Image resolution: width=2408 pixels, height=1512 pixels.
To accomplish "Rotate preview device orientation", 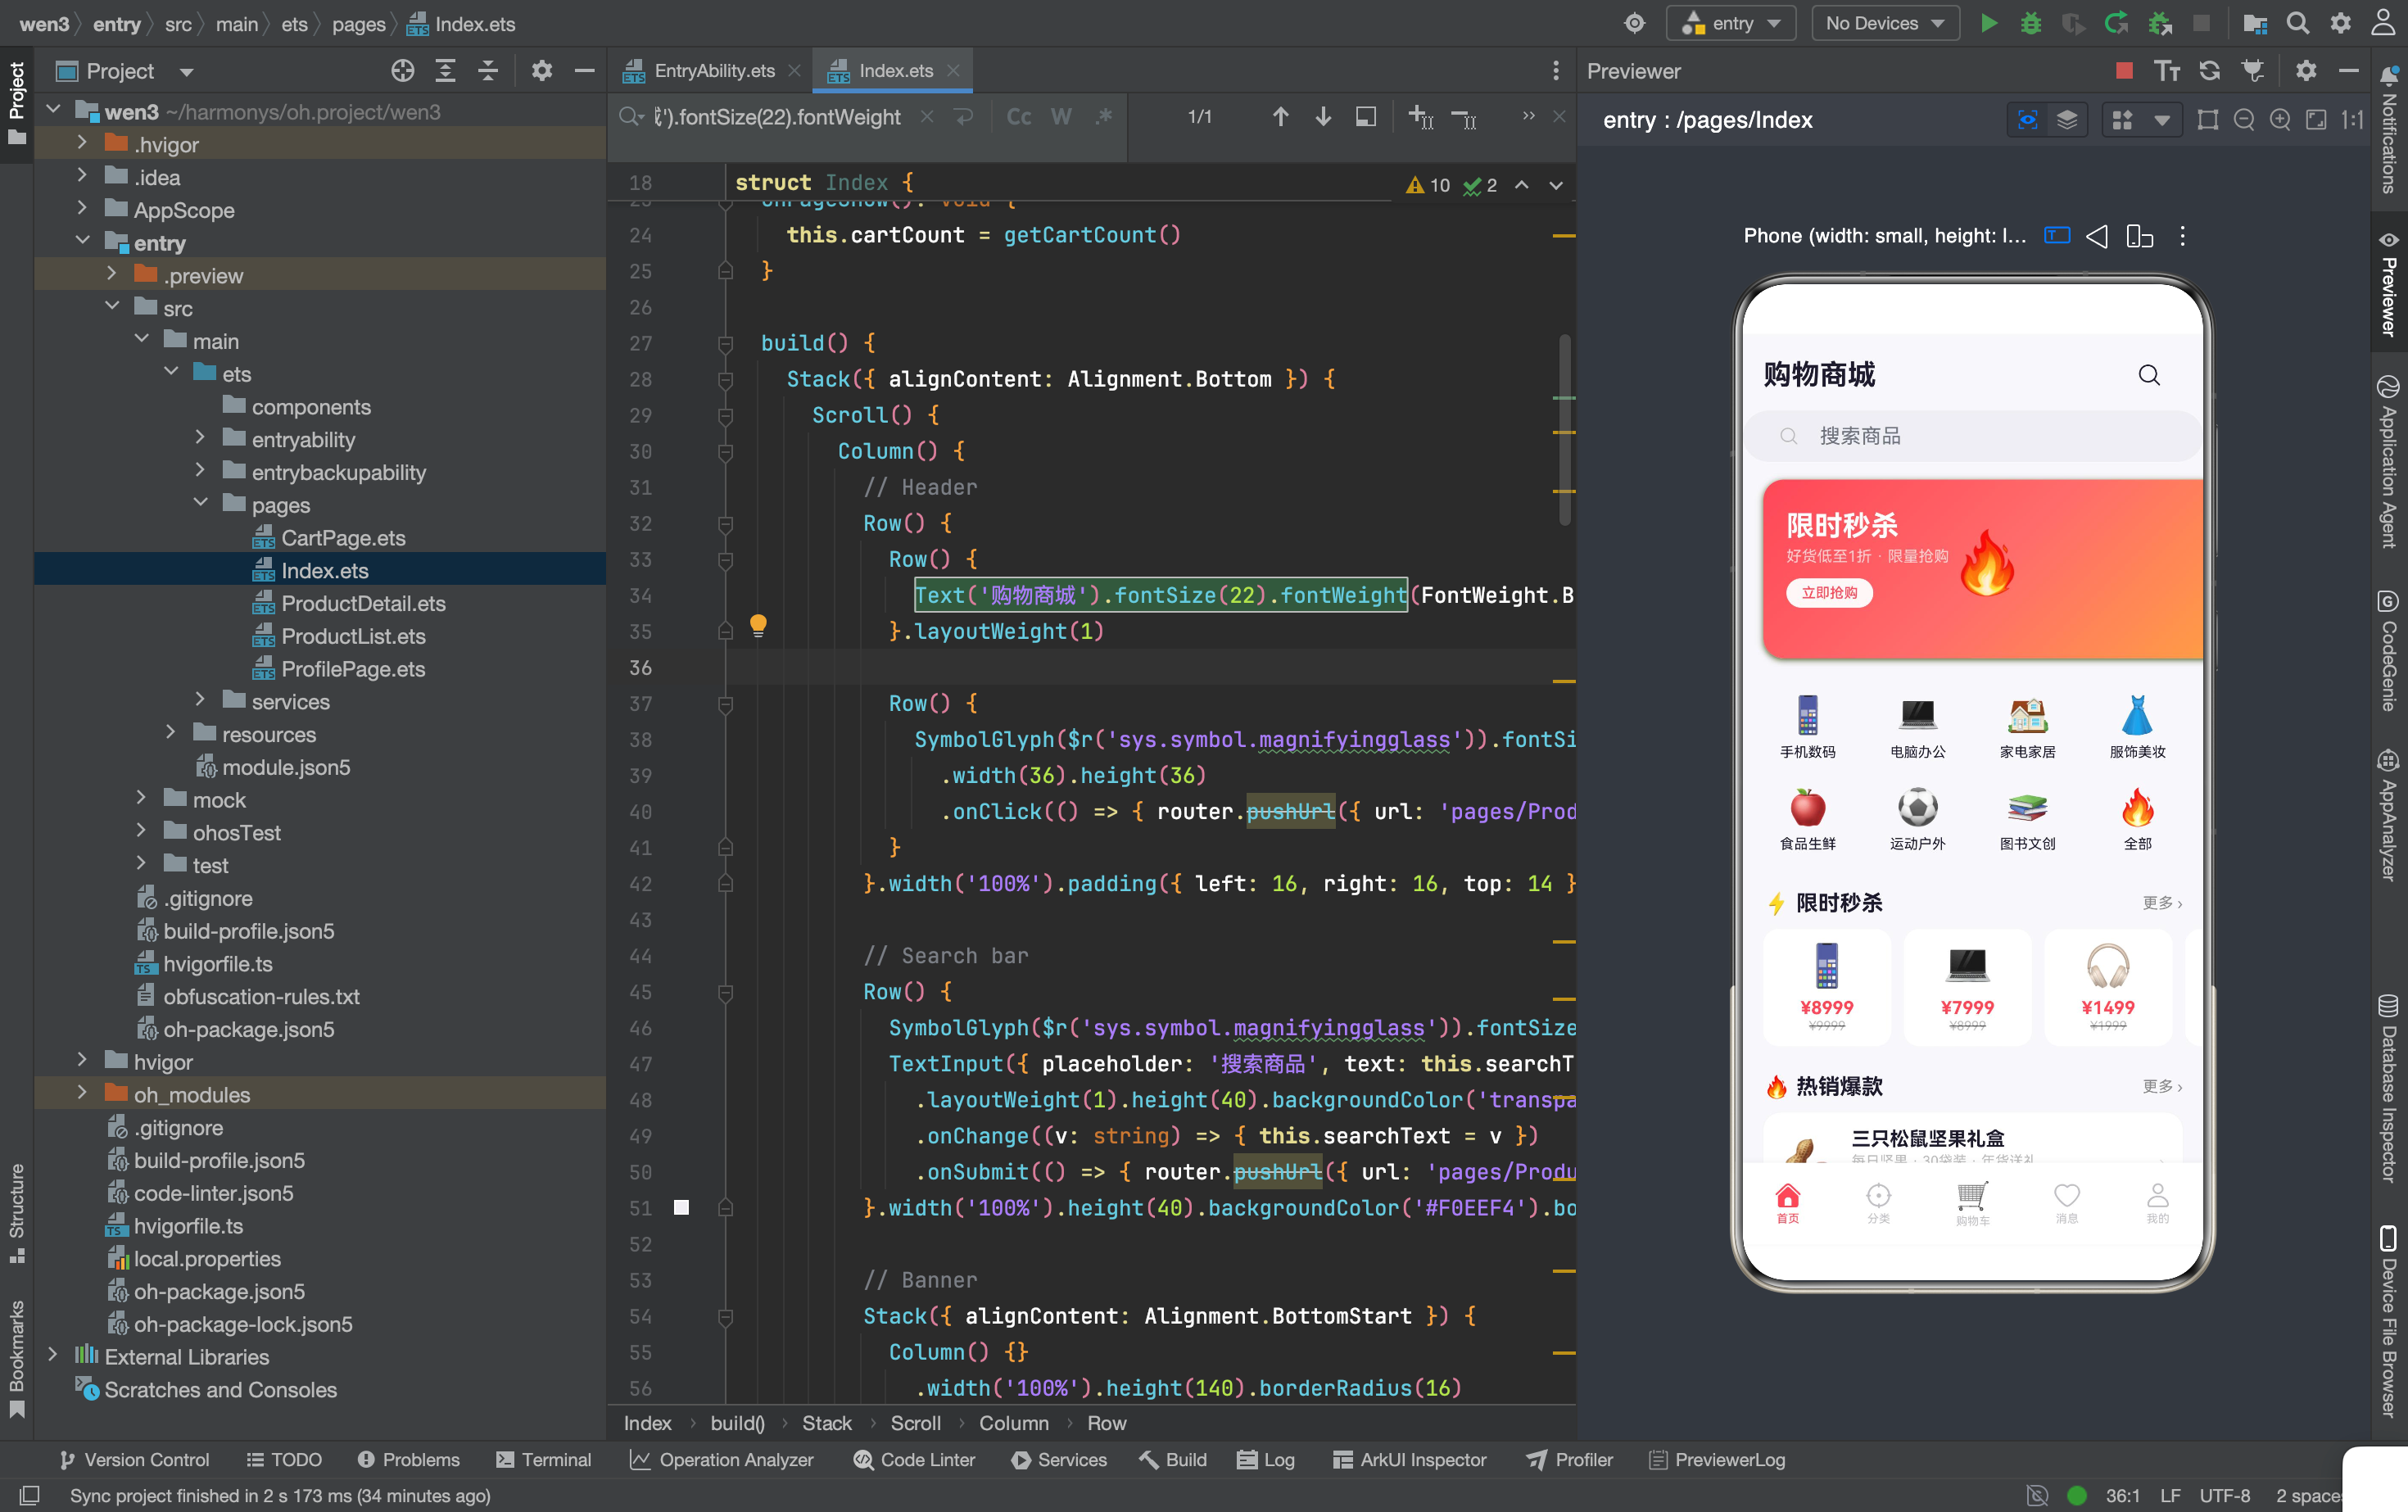I will [x=2139, y=236].
